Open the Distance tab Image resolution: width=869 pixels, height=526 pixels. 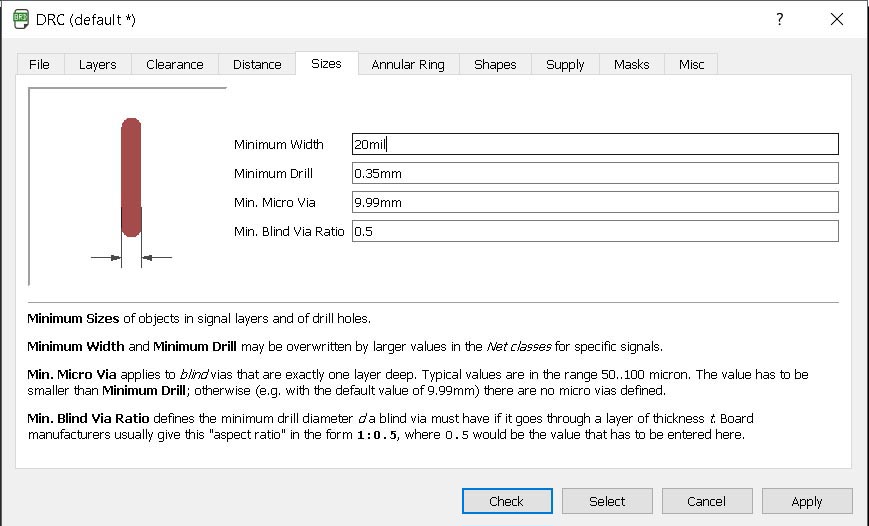click(x=257, y=64)
